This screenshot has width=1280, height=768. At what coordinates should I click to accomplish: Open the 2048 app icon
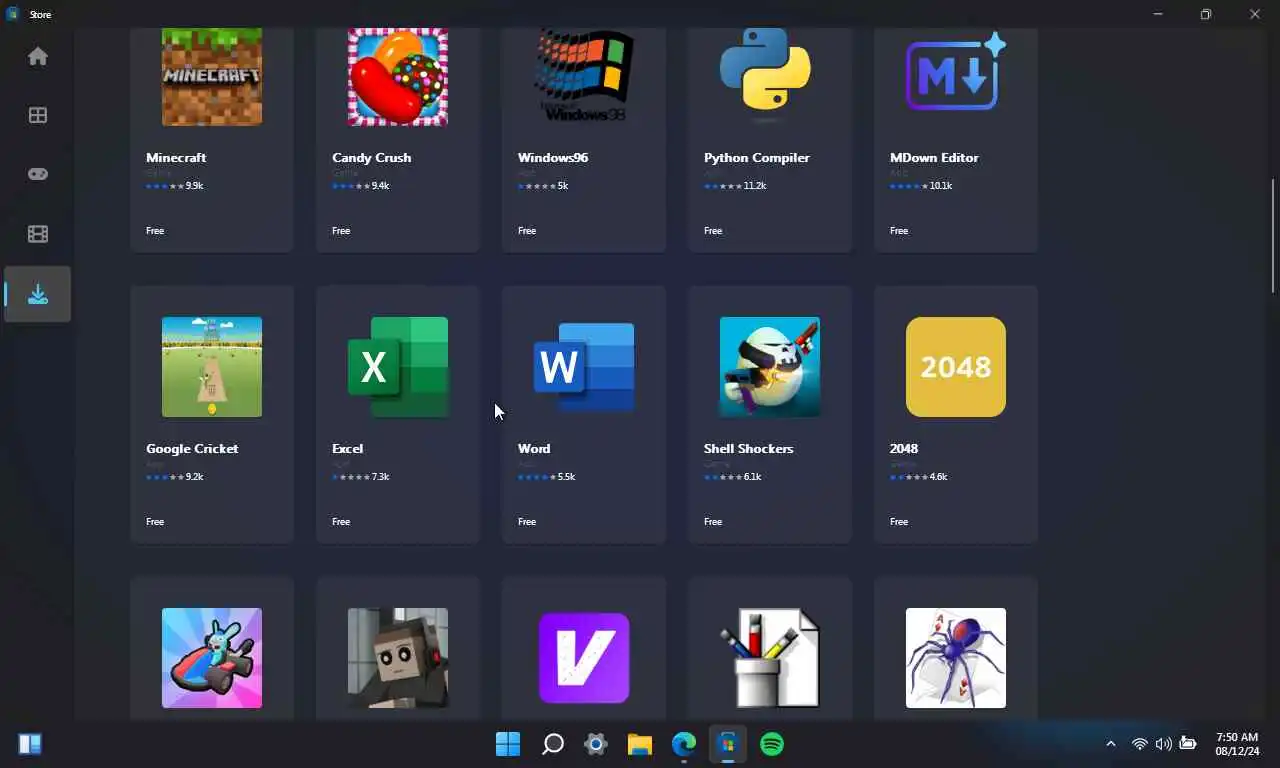pyautogui.click(x=956, y=367)
